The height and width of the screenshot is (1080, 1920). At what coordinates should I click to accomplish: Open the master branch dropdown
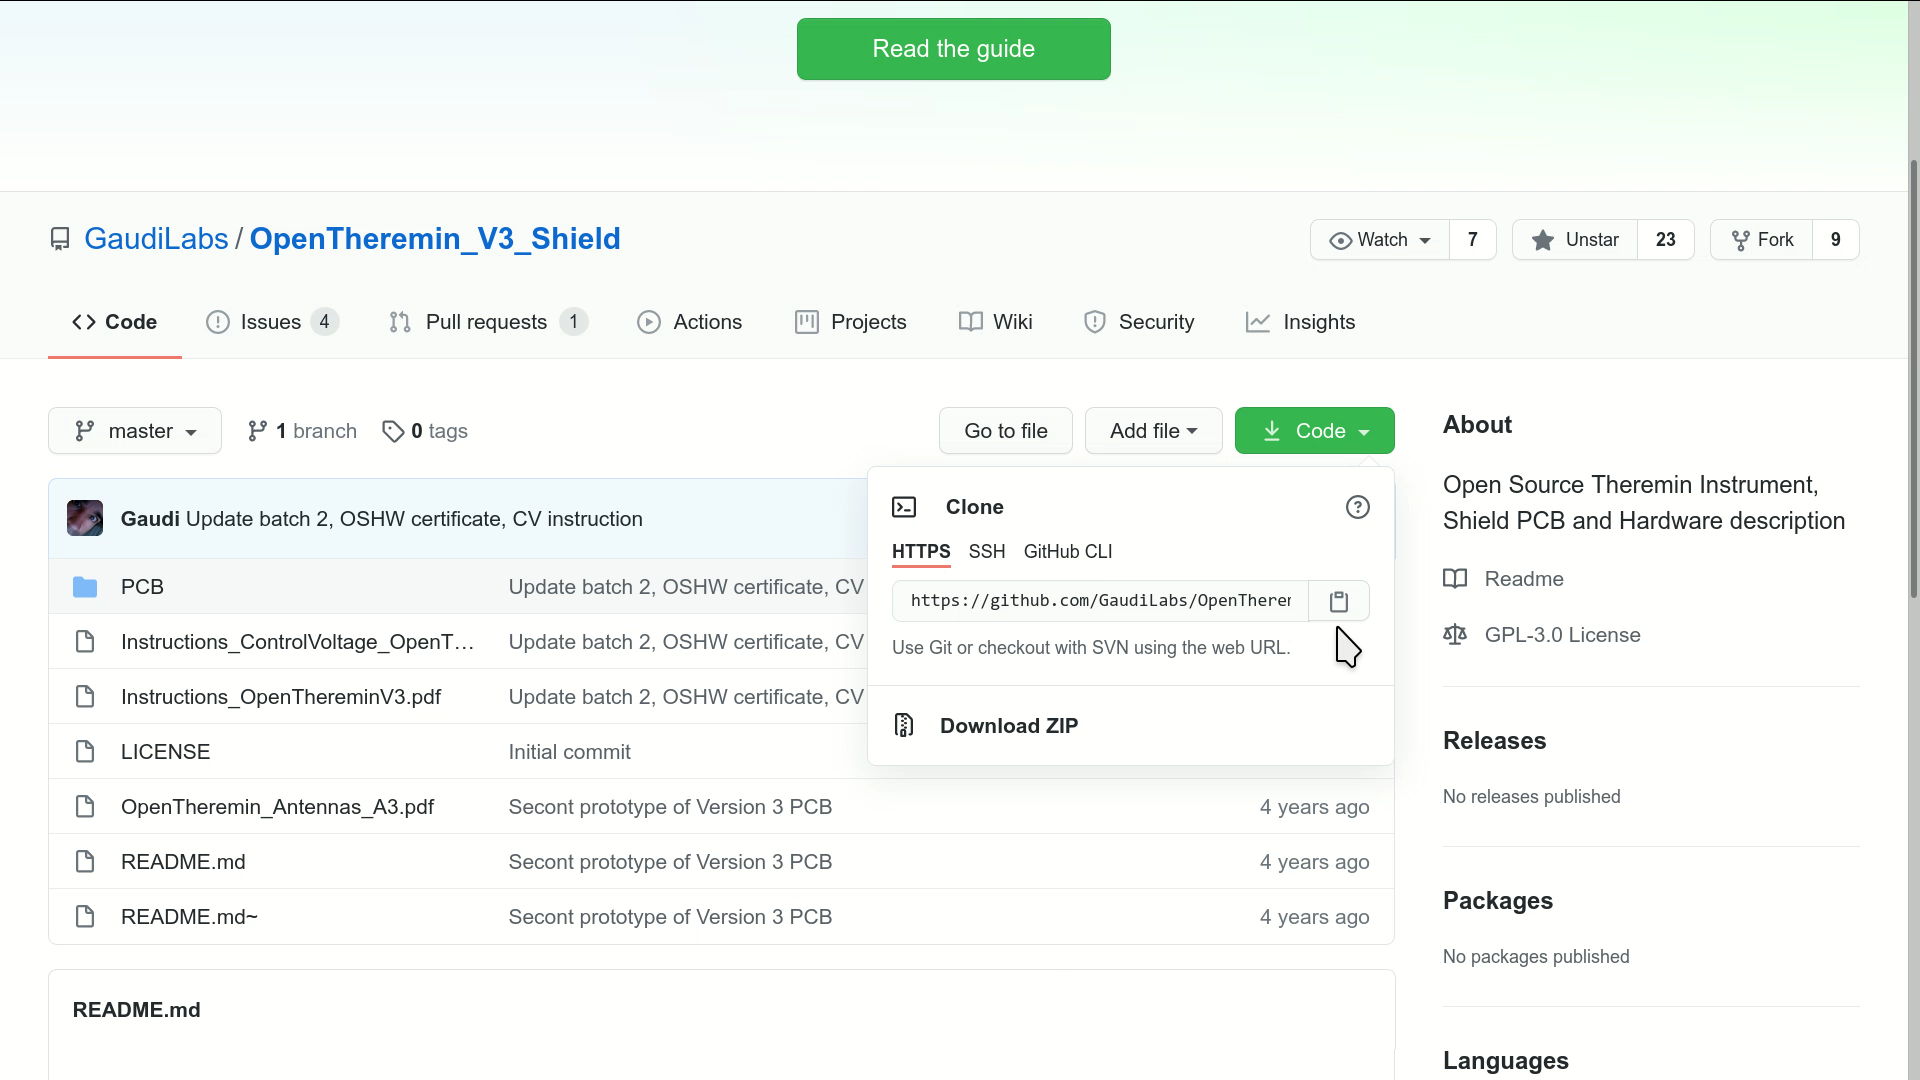click(x=135, y=431)
